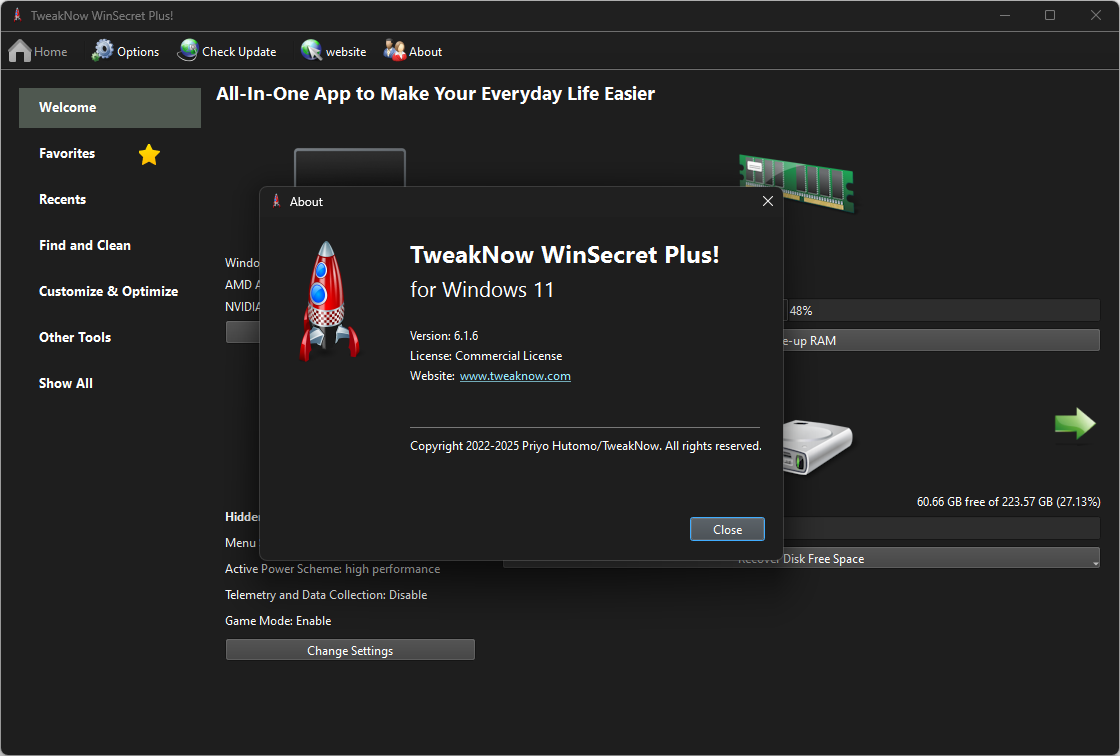Close the About dialog with the X
The height and width of the screenshot is (756, 1120).
(x=768, y=202)
